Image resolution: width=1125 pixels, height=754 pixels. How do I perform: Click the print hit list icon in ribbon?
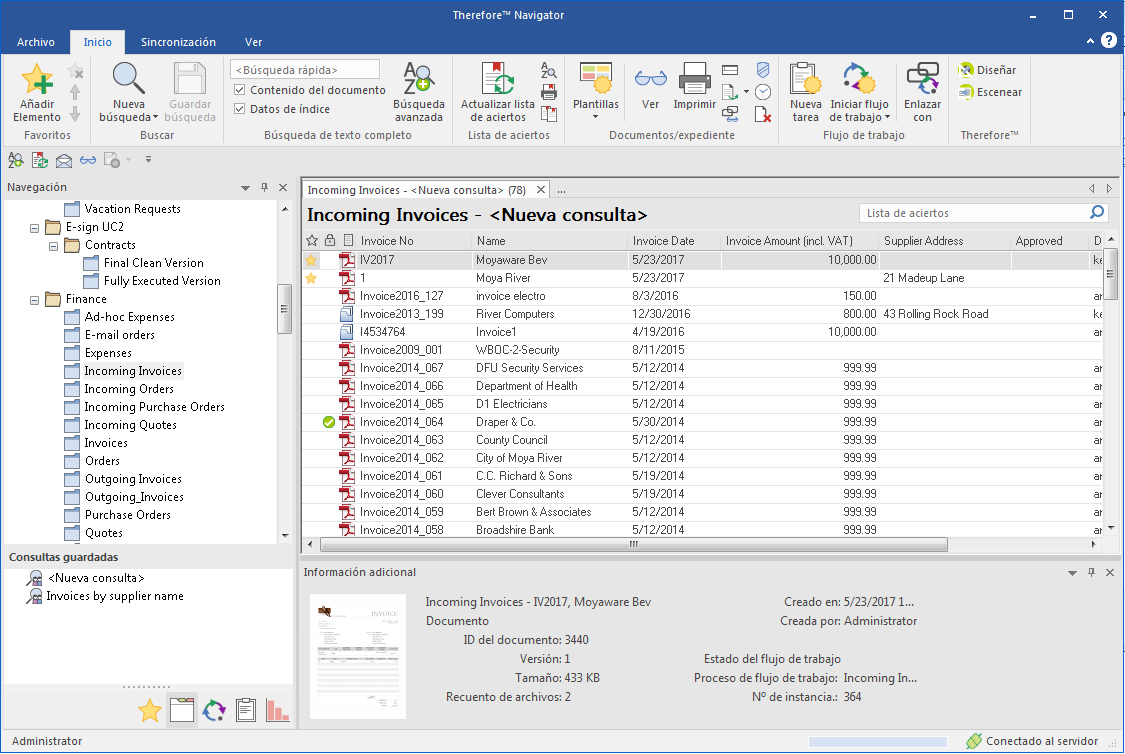coord(549,92)
